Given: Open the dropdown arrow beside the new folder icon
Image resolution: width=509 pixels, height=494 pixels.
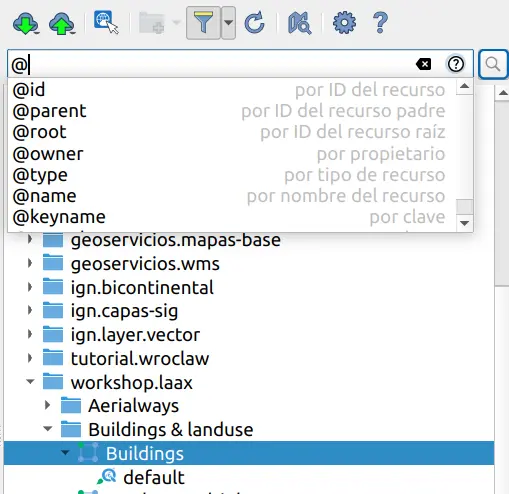Looking at the screenshot, I should 176,22.
